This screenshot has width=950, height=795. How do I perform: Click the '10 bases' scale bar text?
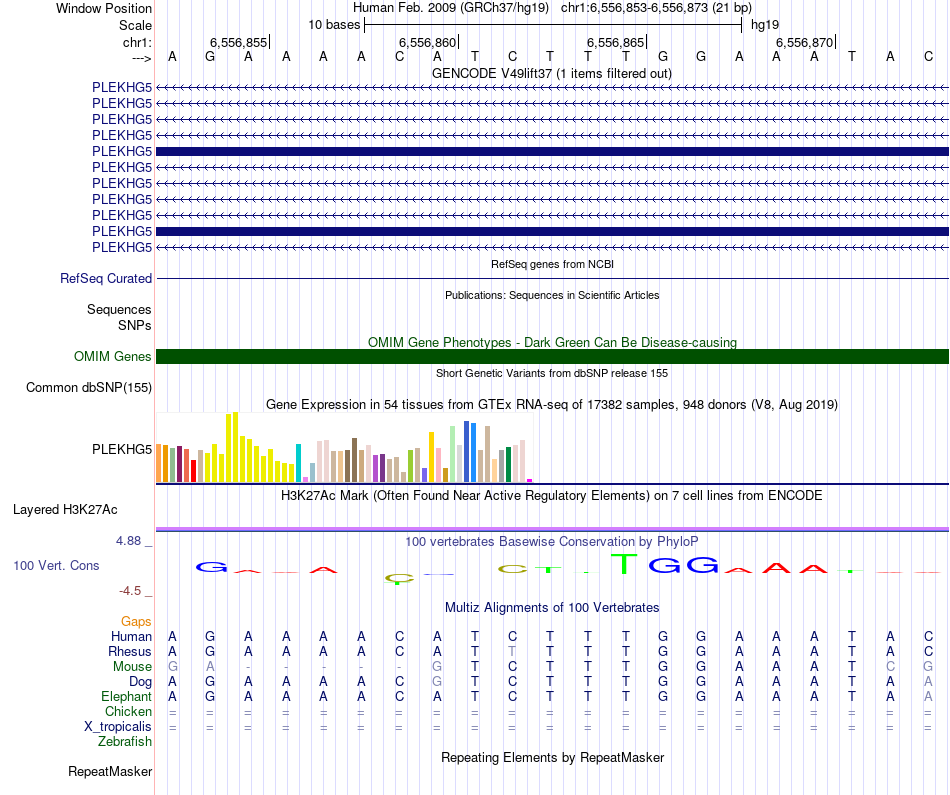[334, 25]
